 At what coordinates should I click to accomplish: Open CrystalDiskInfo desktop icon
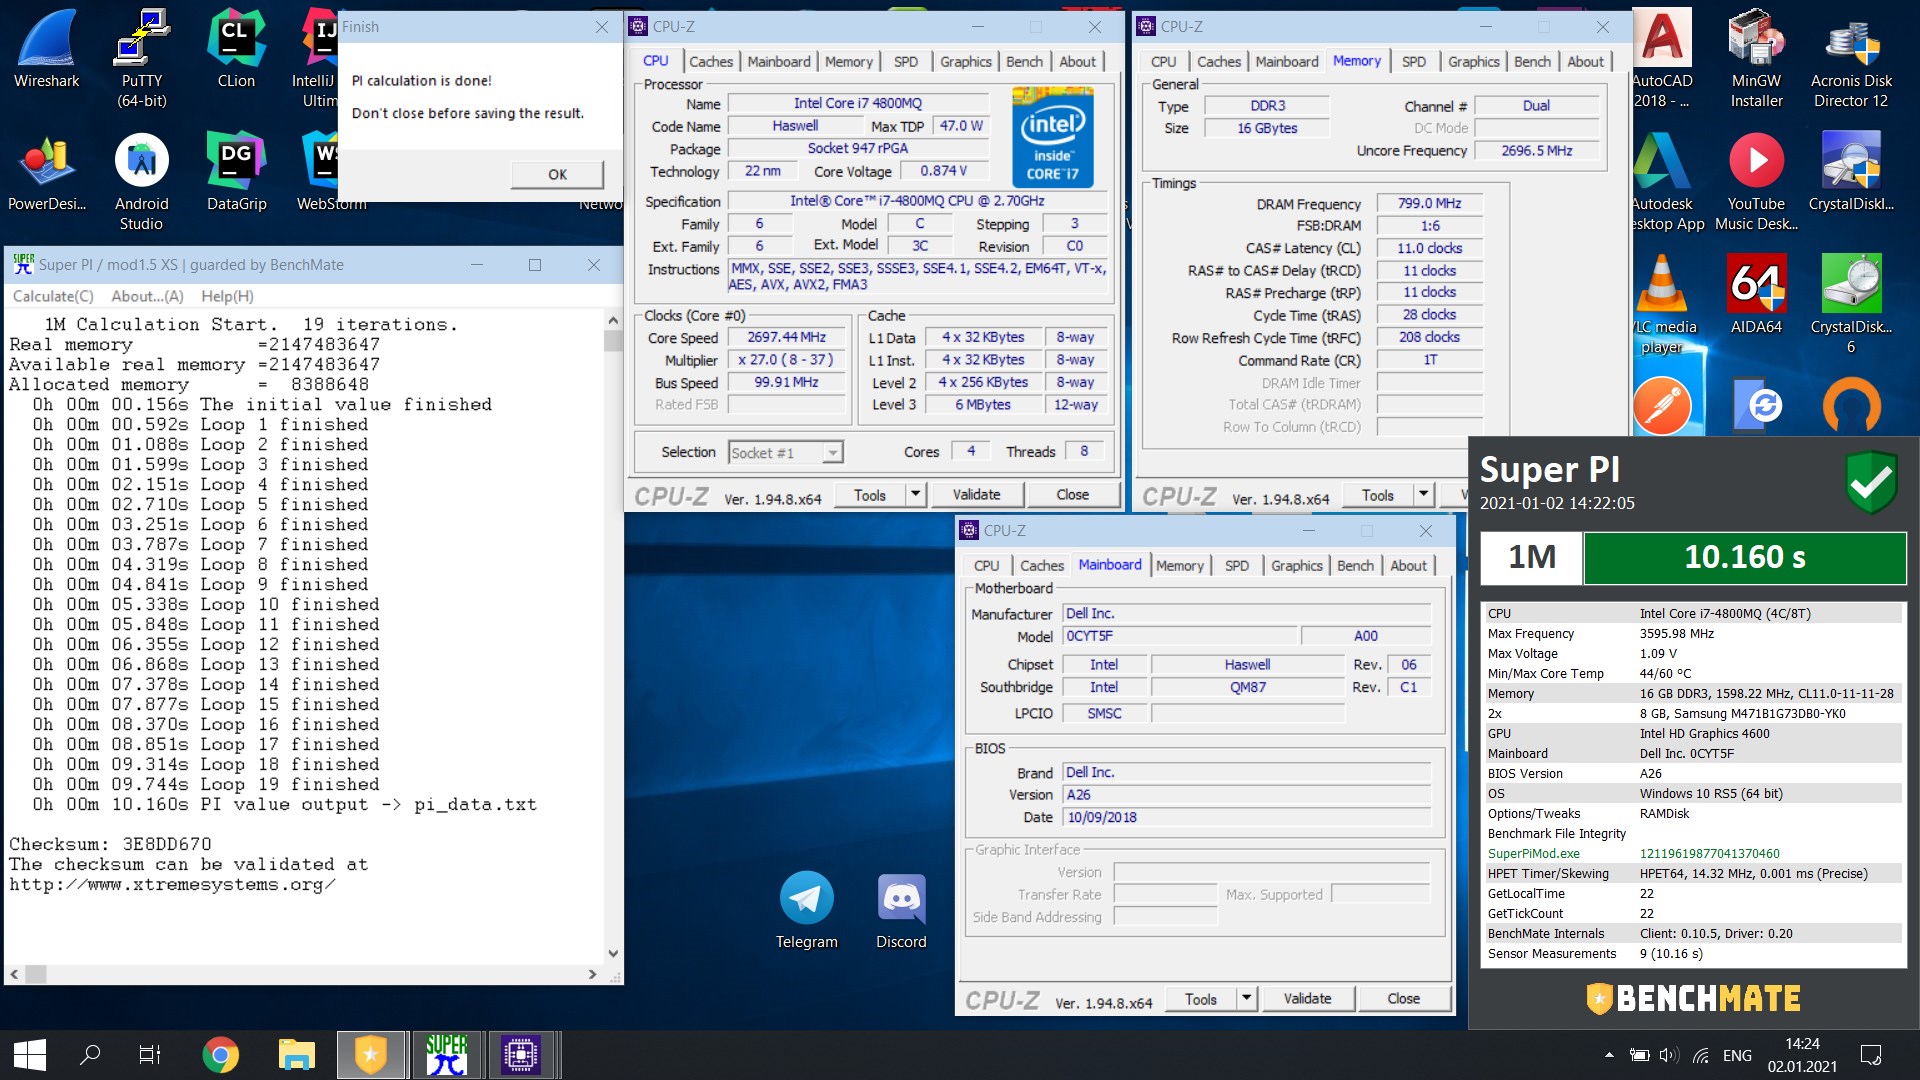coord(1851,173)
